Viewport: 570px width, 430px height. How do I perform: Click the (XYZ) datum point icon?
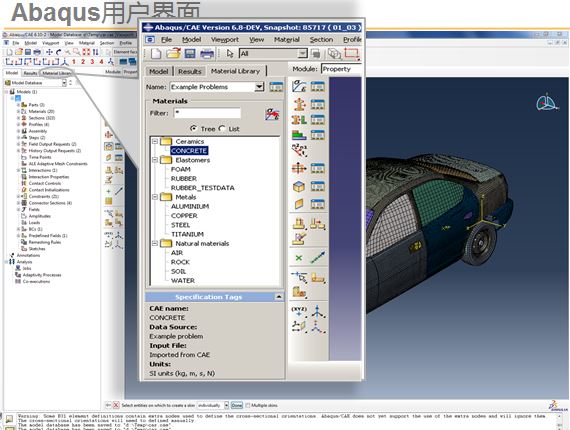click(x=299, y=311)
